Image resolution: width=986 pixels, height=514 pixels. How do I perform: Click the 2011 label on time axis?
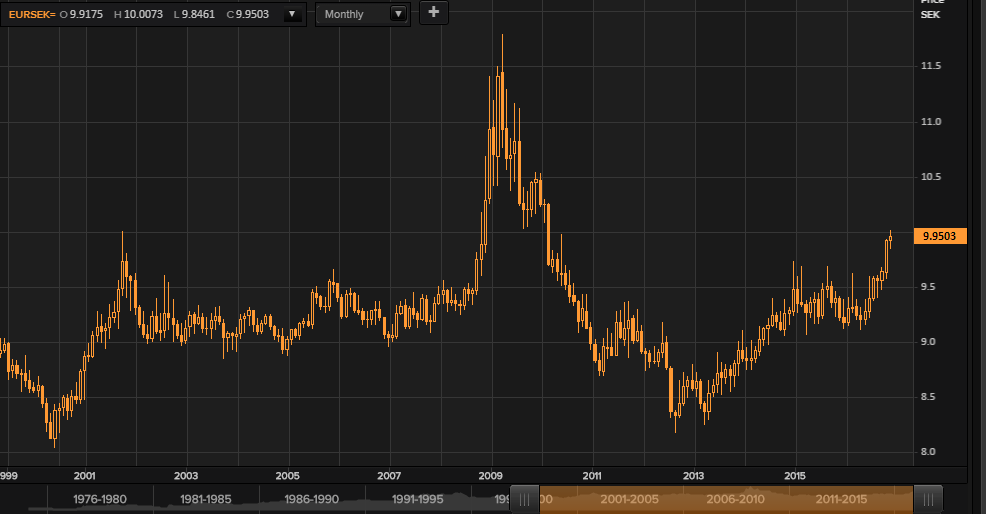click(592, 476)
